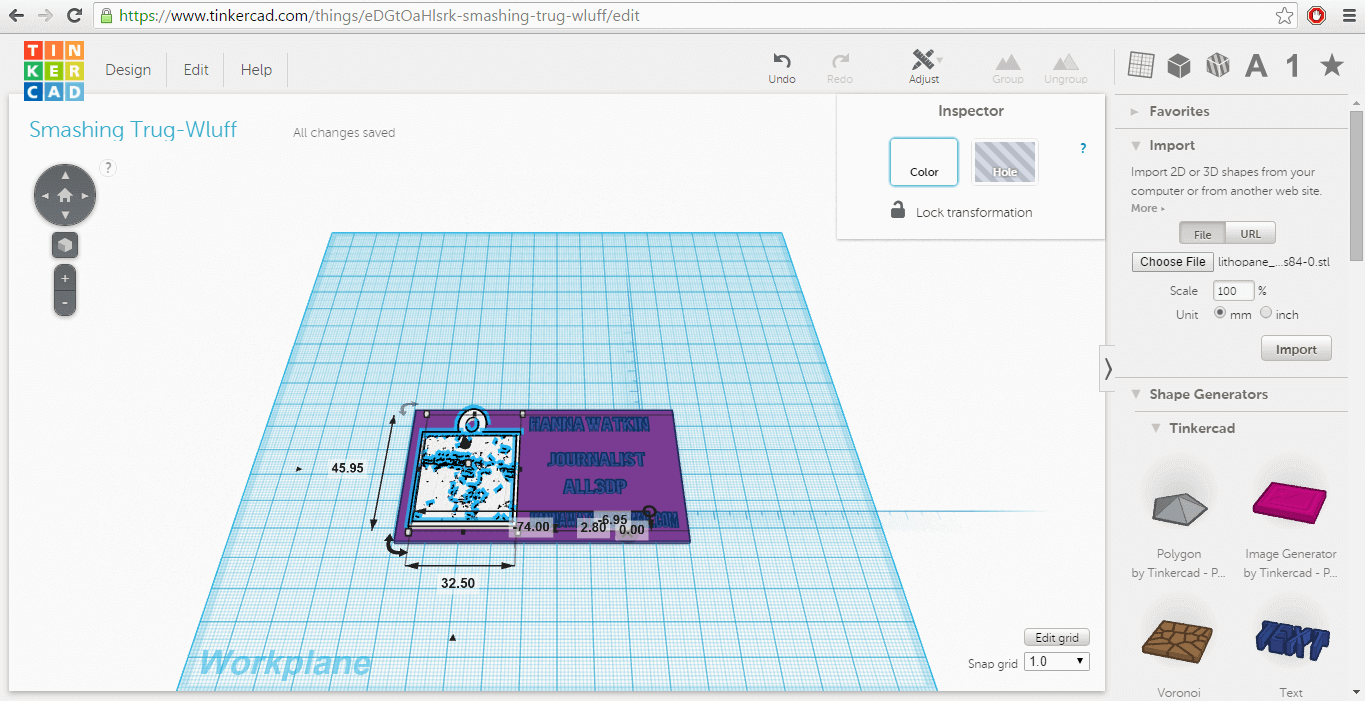Click the Choose File button
The width and height of the screenshot is (1365, 701).
[1173, 262]
